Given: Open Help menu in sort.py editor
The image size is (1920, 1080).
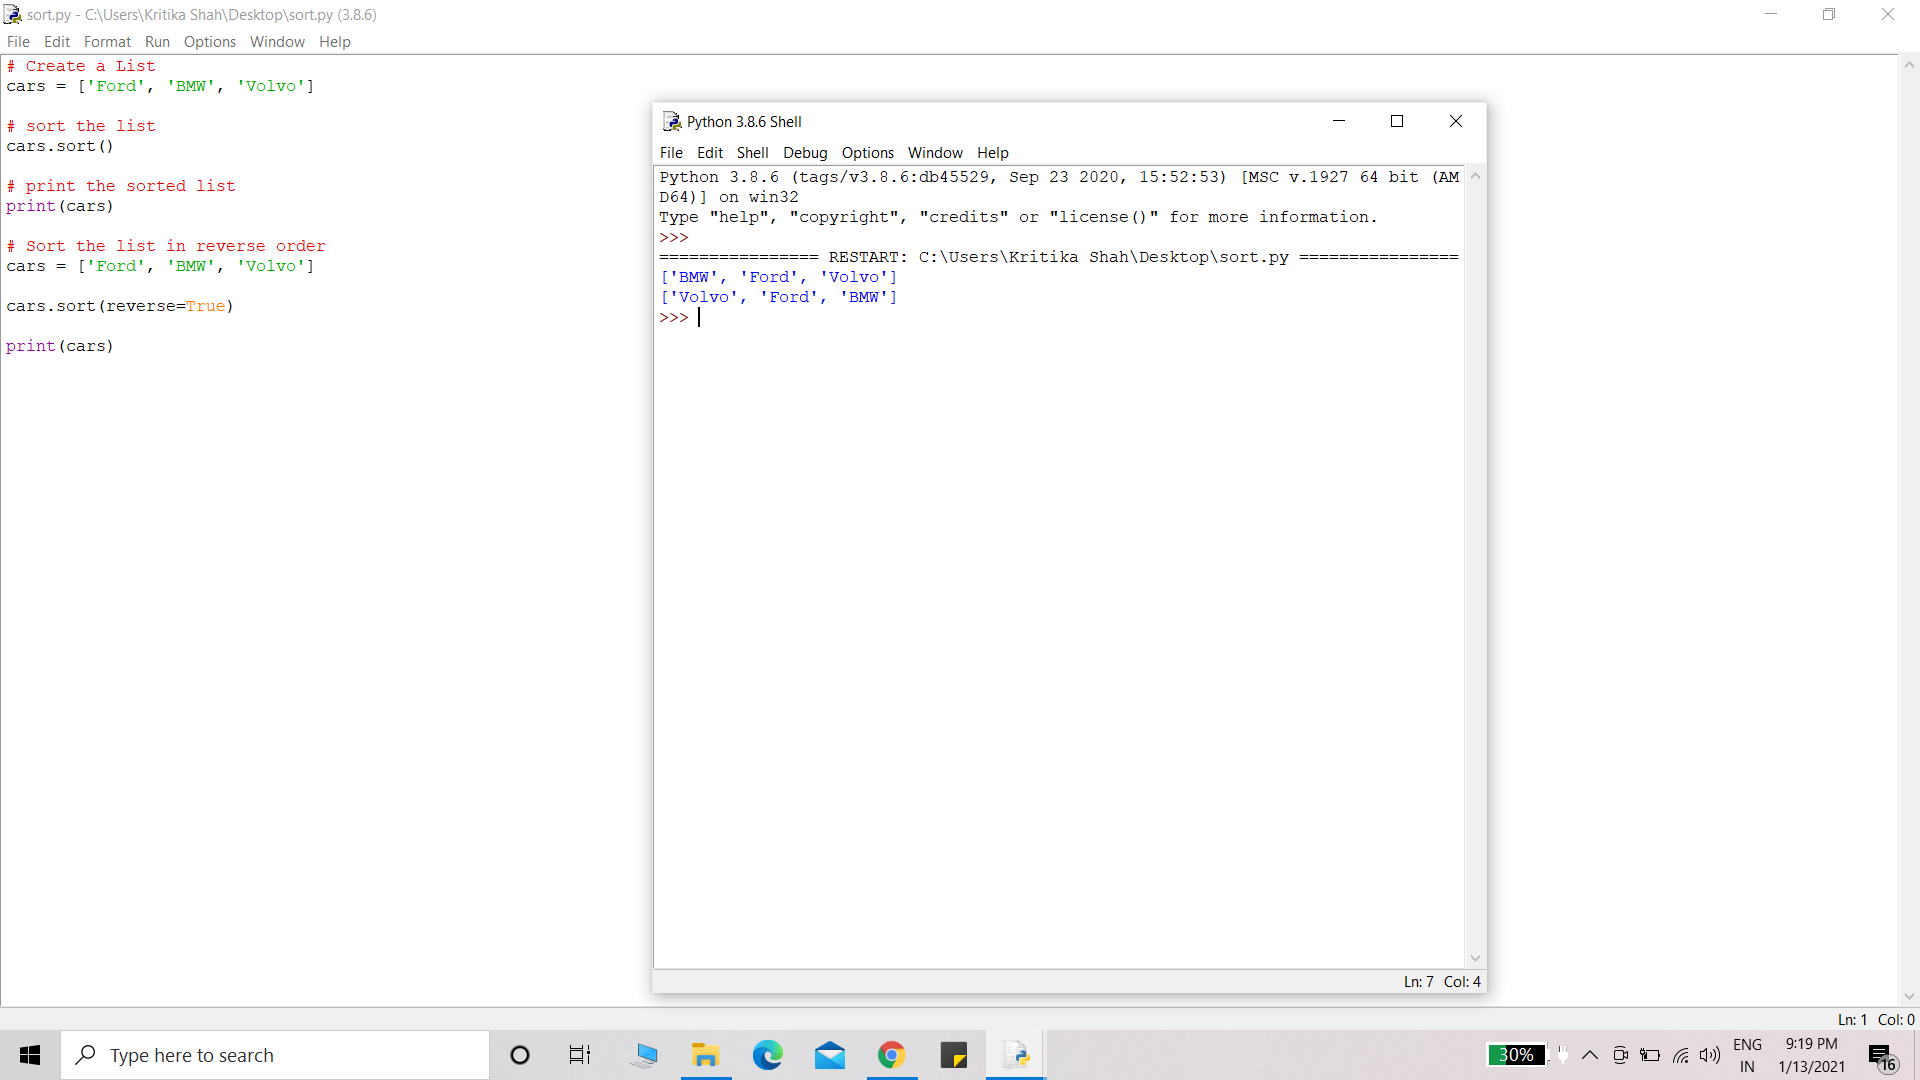Looking at the screenshot, I should coord(335,42).
